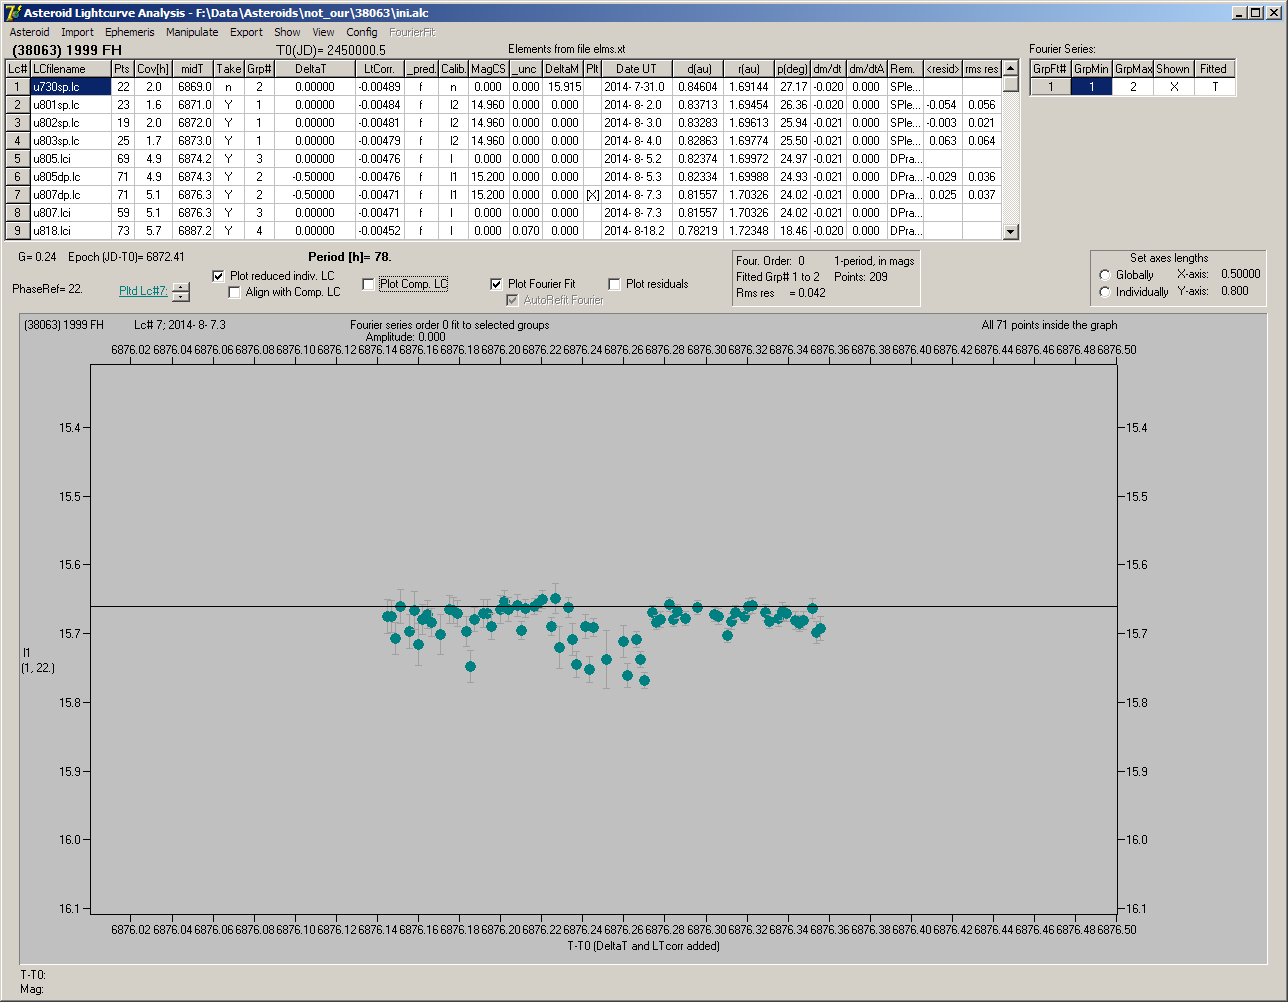
Task: Click the Y-axis value 0.800
Action: [x=1235, y=291]
